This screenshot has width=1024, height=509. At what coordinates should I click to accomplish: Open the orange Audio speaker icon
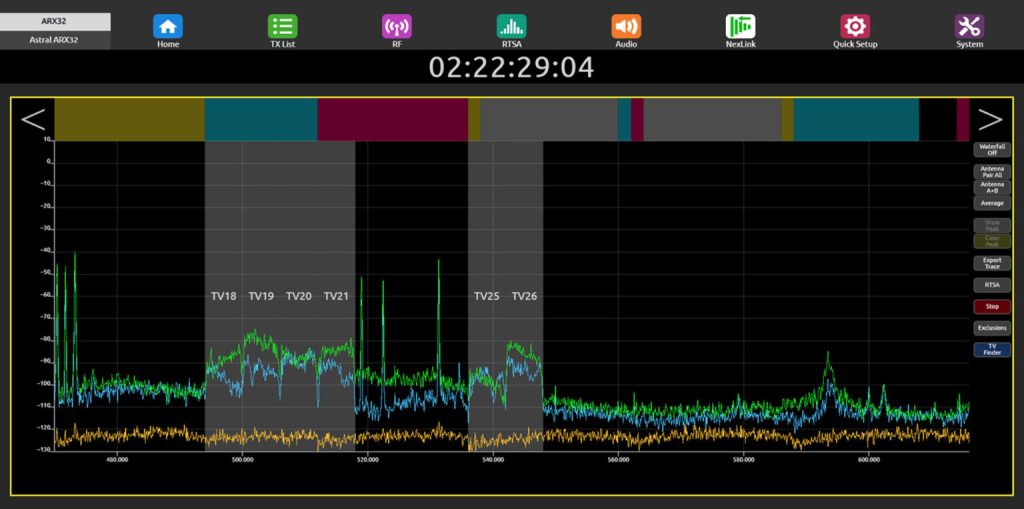[626, 27]
